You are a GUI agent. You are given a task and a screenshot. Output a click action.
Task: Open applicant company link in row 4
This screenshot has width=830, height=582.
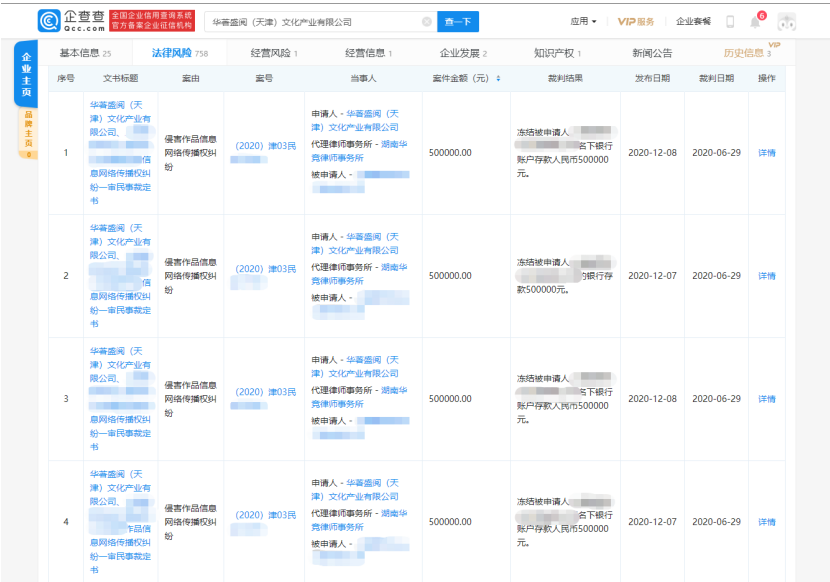pos(355,490)
